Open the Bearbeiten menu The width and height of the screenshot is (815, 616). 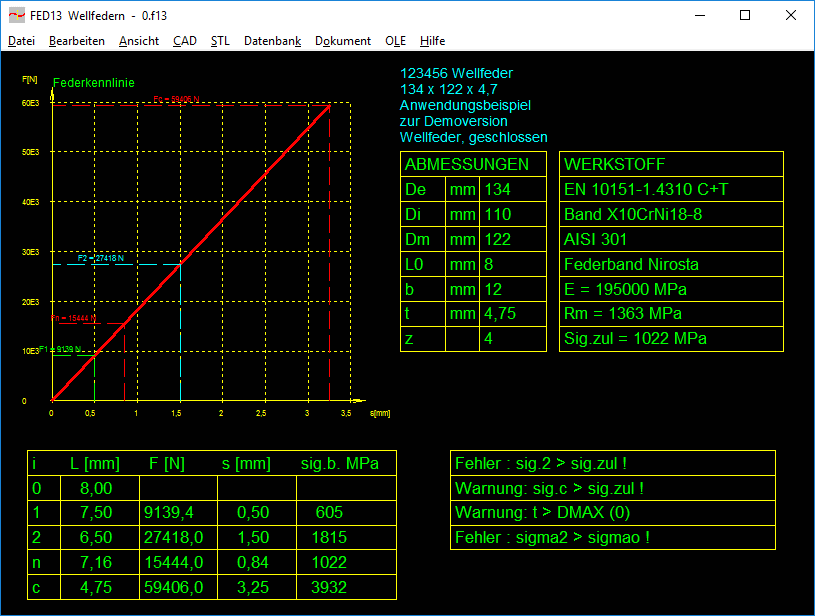pyautogui.click(x=77, y=41)
